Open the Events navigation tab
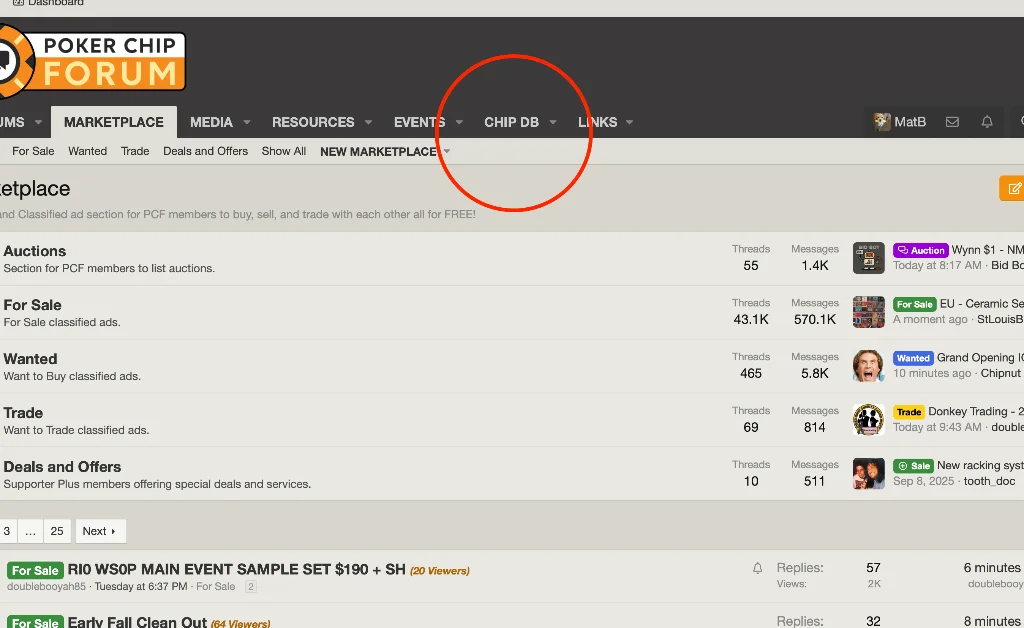Viewport: 1024px width, 628px height. [419, 122]
